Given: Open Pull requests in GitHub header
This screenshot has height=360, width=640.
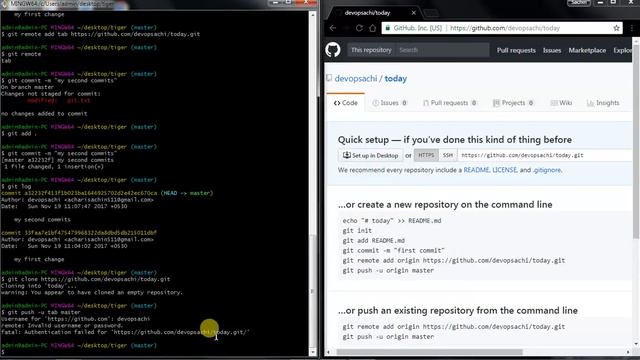Looking at the screenshot, I should pyautogui.click(x=516, y=50).
